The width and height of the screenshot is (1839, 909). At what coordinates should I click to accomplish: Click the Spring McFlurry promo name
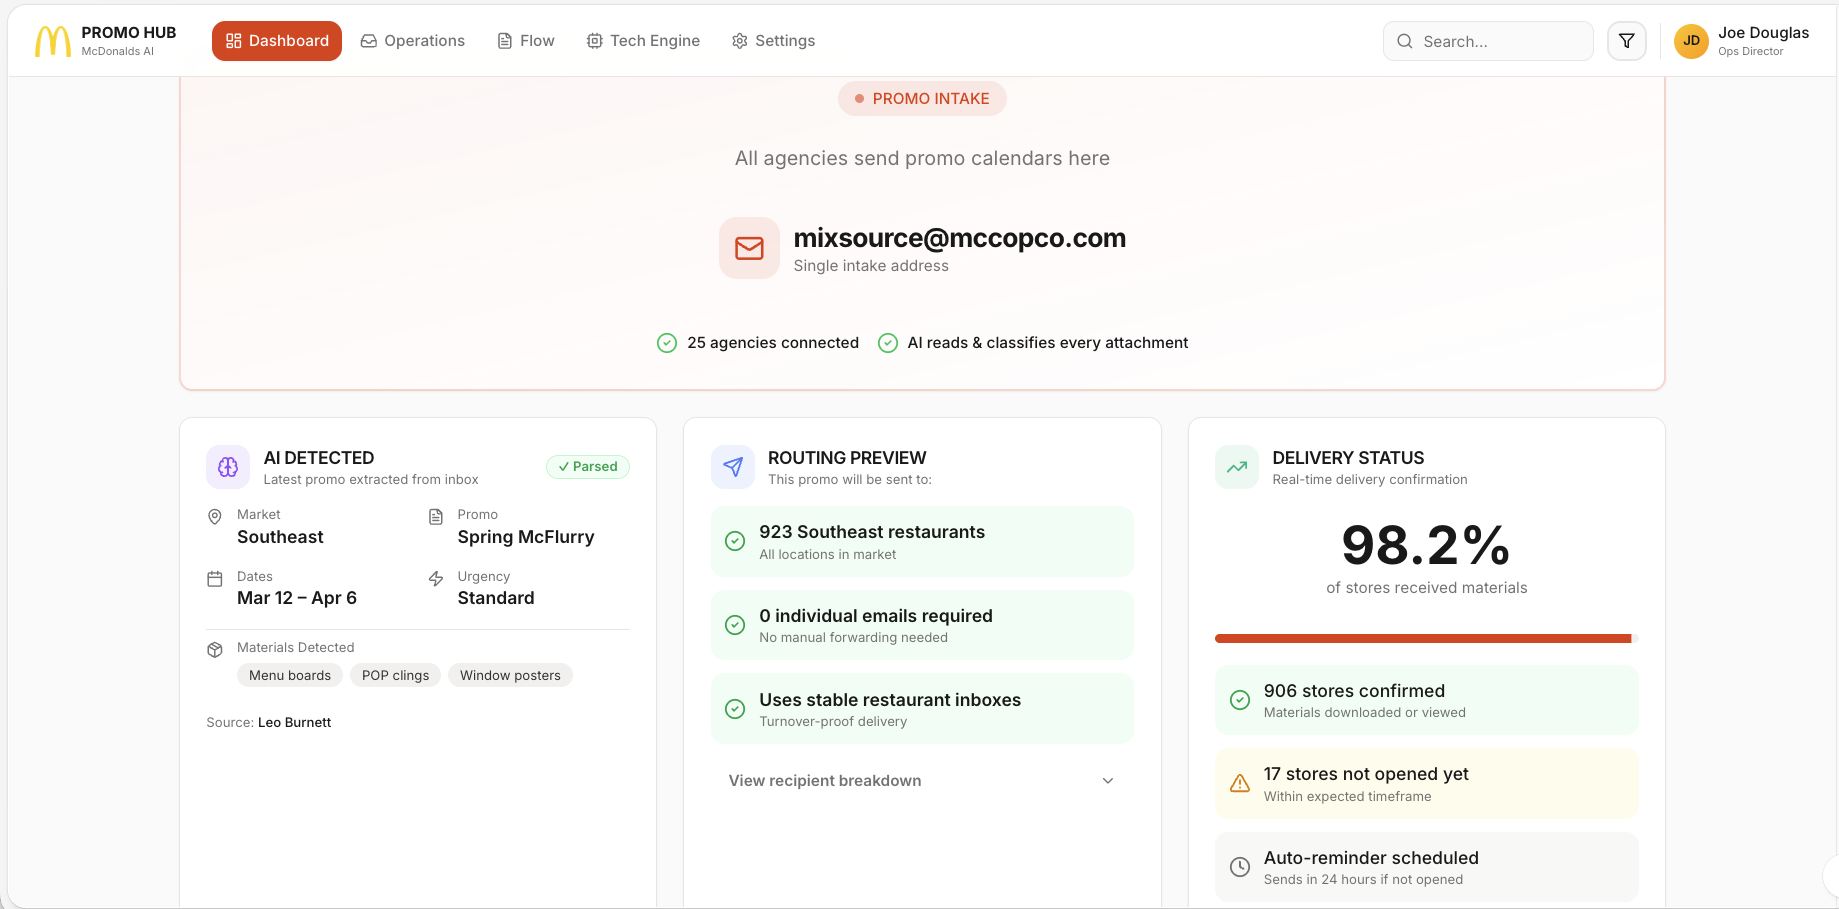coord(526,537)
